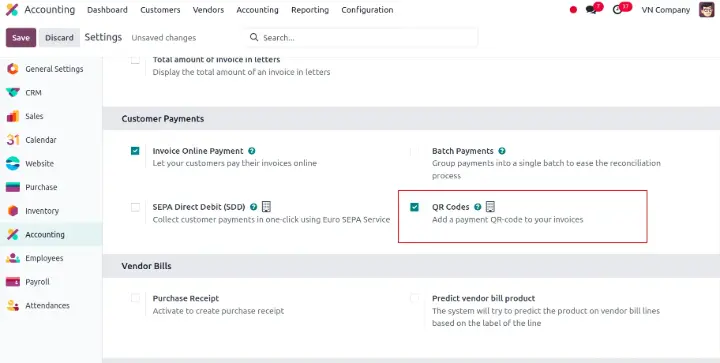Click the Accounting app logo top left

pyautogui.click(x=12, y=10)
